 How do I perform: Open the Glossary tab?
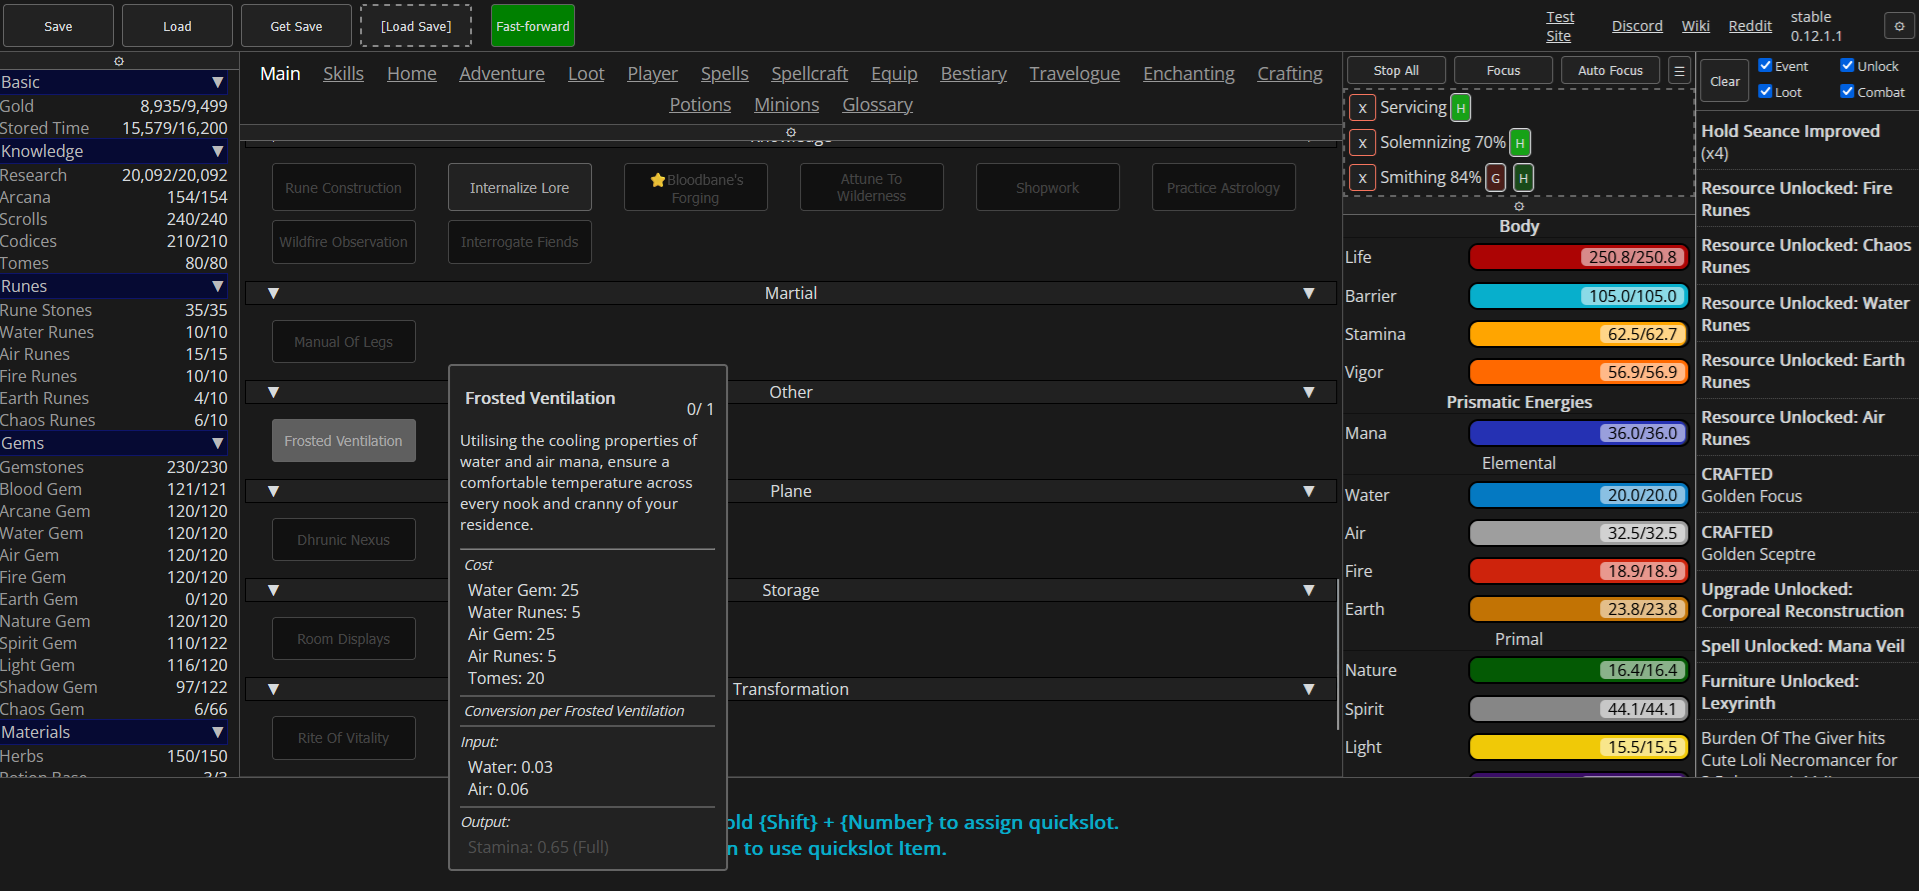pos(877,105)
